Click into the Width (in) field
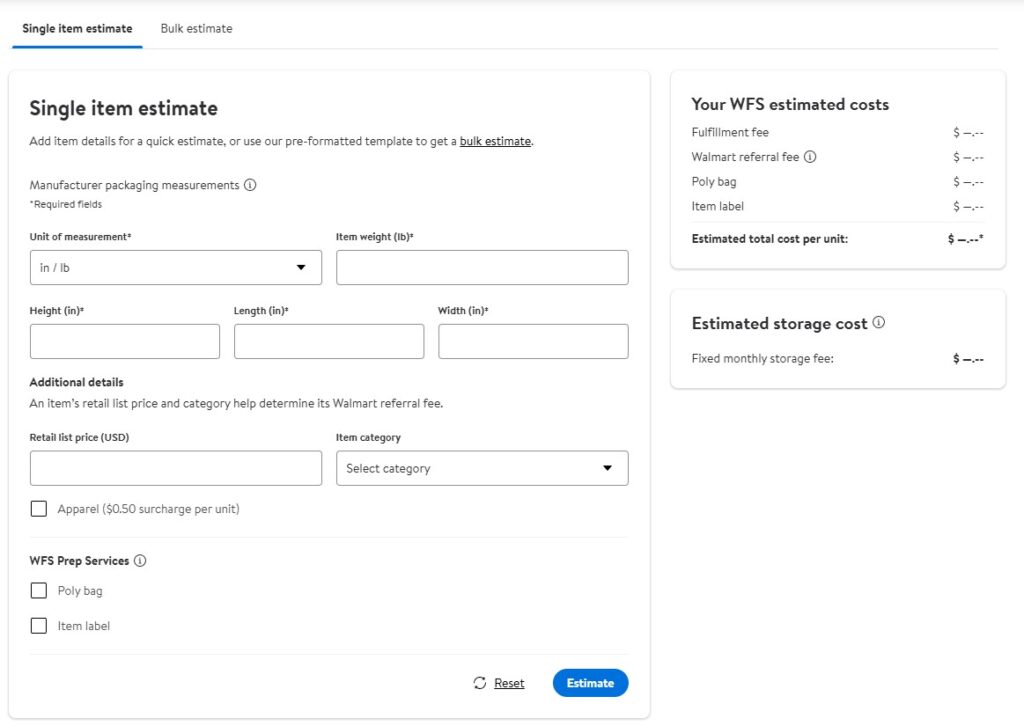Image resolution: width=1024 pixels, height=726 pixels. (x=533, y=341)
